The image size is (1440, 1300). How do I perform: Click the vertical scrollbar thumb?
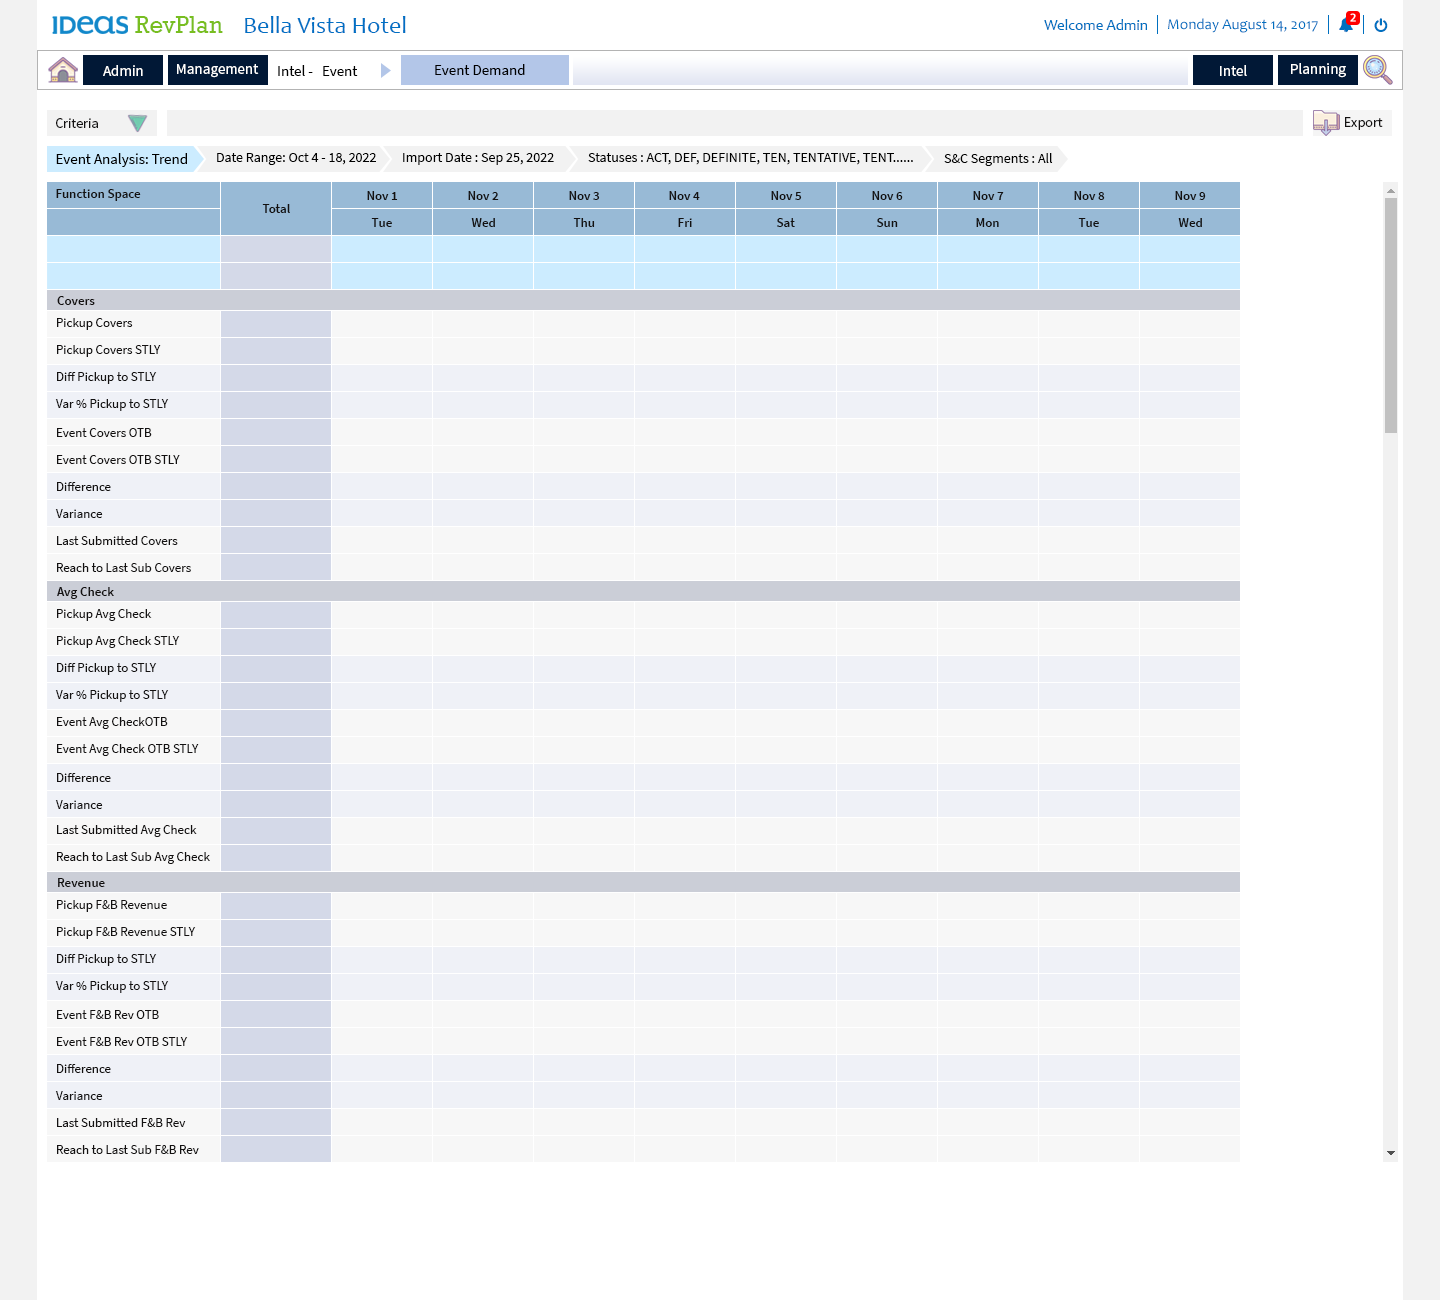(1390, 315)
